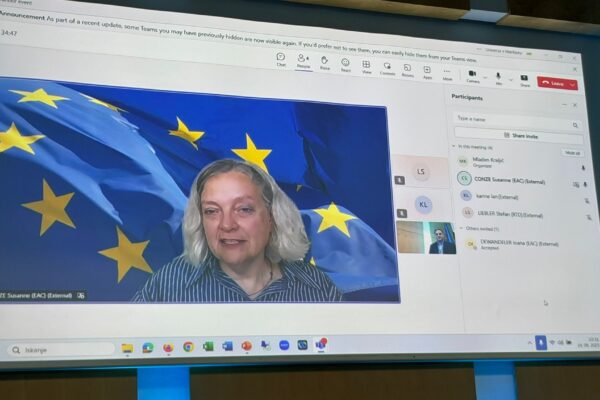The height and width of the screenshot is (400, 600).
Task: Show hidden system tray icons chevron
Action: pyautogui.click(x=530, y=343)
